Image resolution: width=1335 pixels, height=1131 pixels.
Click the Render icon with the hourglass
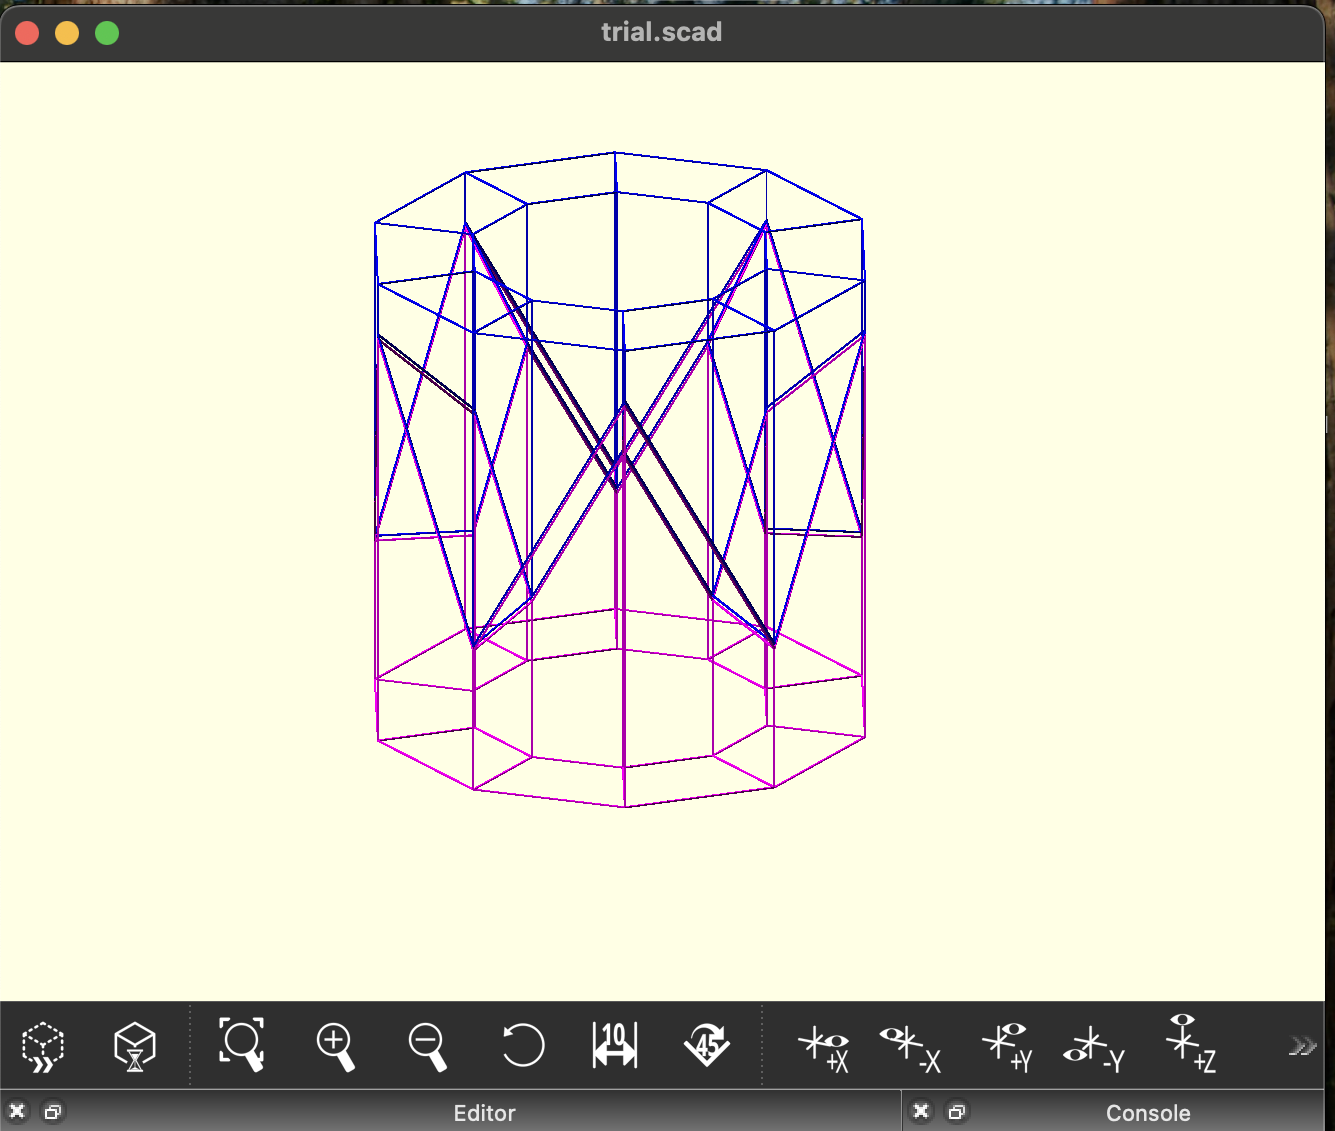(135, 1046)
